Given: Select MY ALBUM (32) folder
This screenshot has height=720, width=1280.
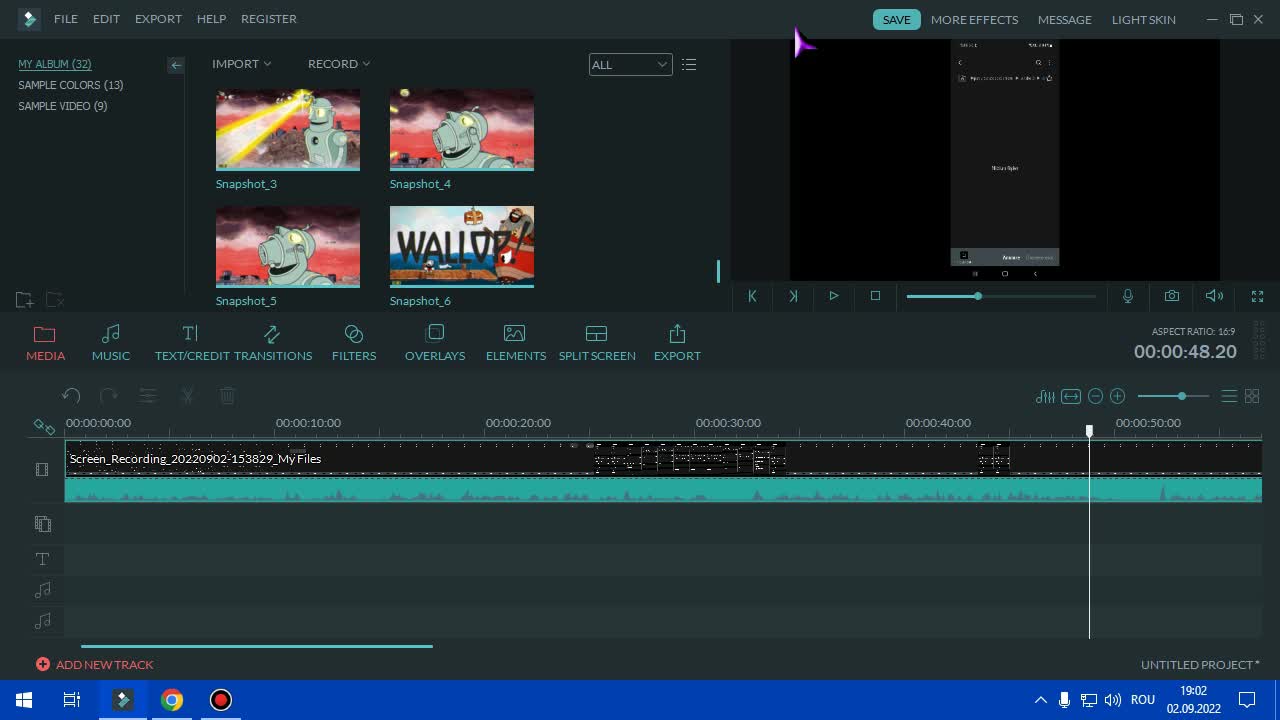Looking at the screenshot, I should tap(55, 64).
